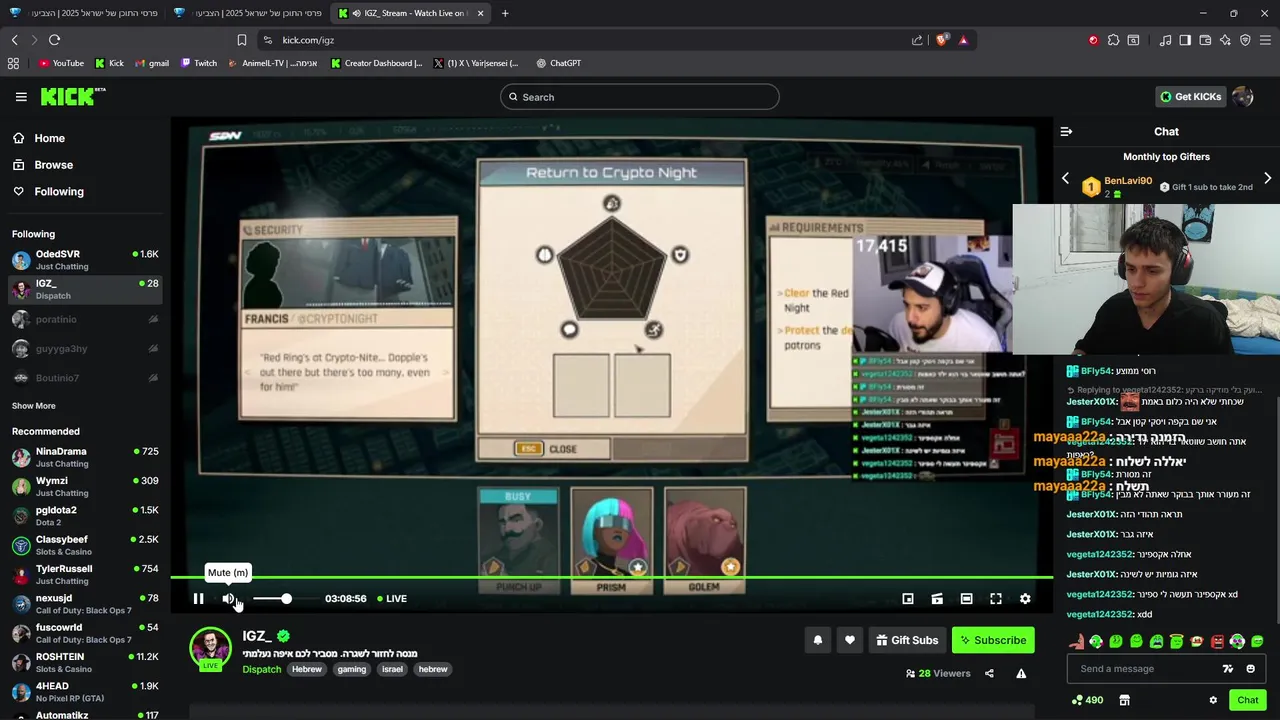Open the Dispatch category link

click(x=261, y=669)
